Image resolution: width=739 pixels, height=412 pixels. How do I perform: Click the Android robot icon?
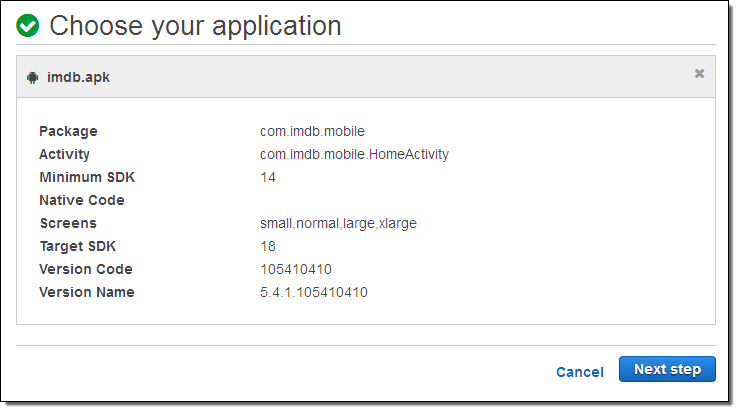pyautogui.click(x=32, y=77)
